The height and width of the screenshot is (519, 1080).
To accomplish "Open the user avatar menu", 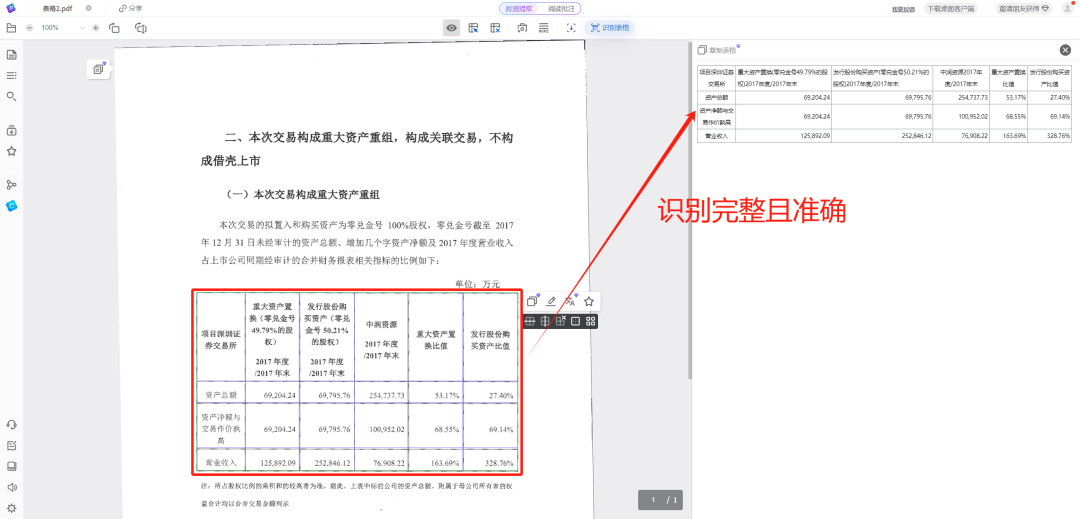I will click(x=1066, y=8).
